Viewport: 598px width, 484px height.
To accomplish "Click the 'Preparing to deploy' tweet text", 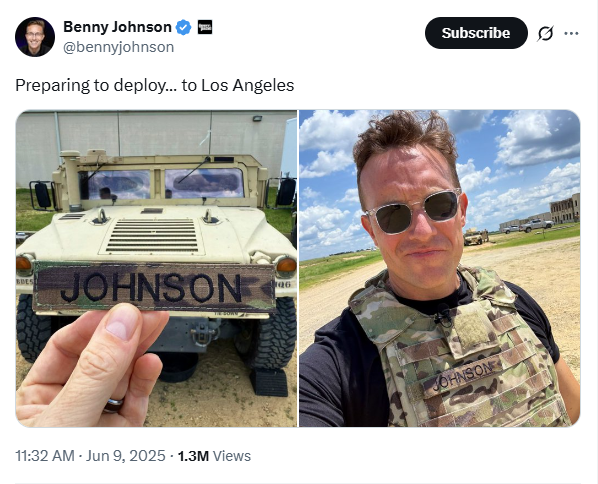I will click(154, 85).
